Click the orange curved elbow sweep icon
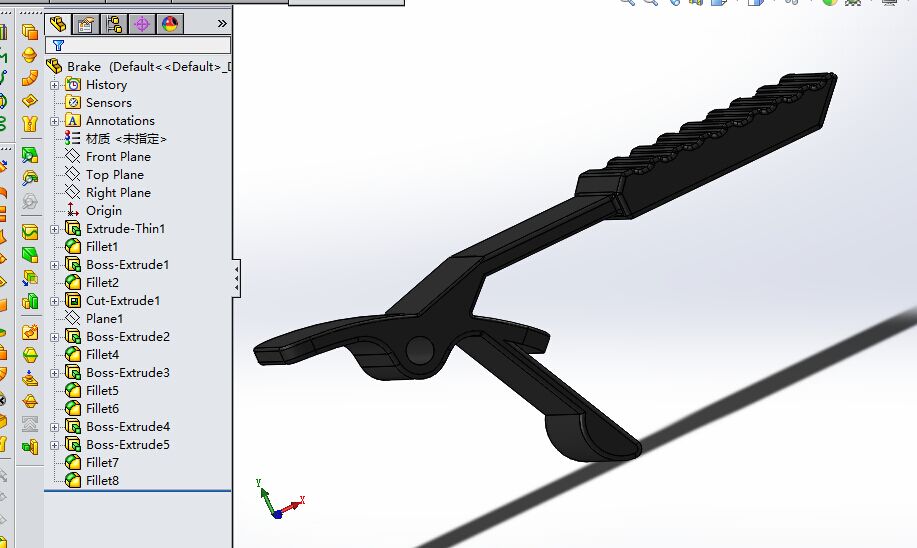917x548 pixels. point(30,78)
